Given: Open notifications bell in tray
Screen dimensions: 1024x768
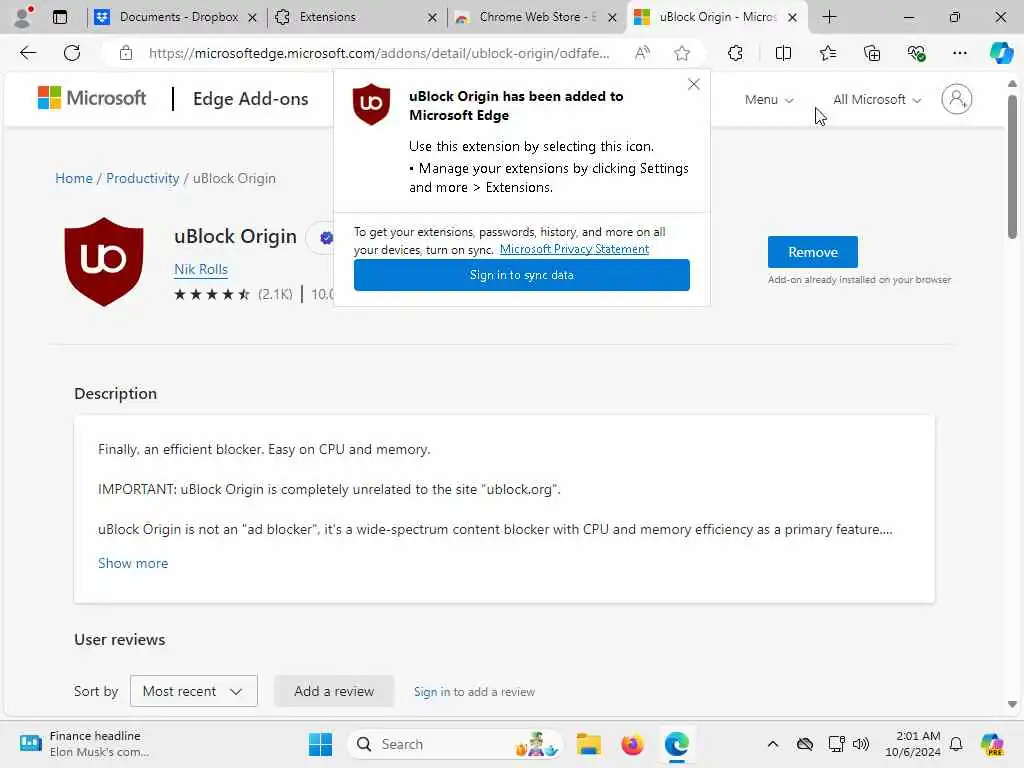Looking at the screenshot, I should [x=956, y=744].
